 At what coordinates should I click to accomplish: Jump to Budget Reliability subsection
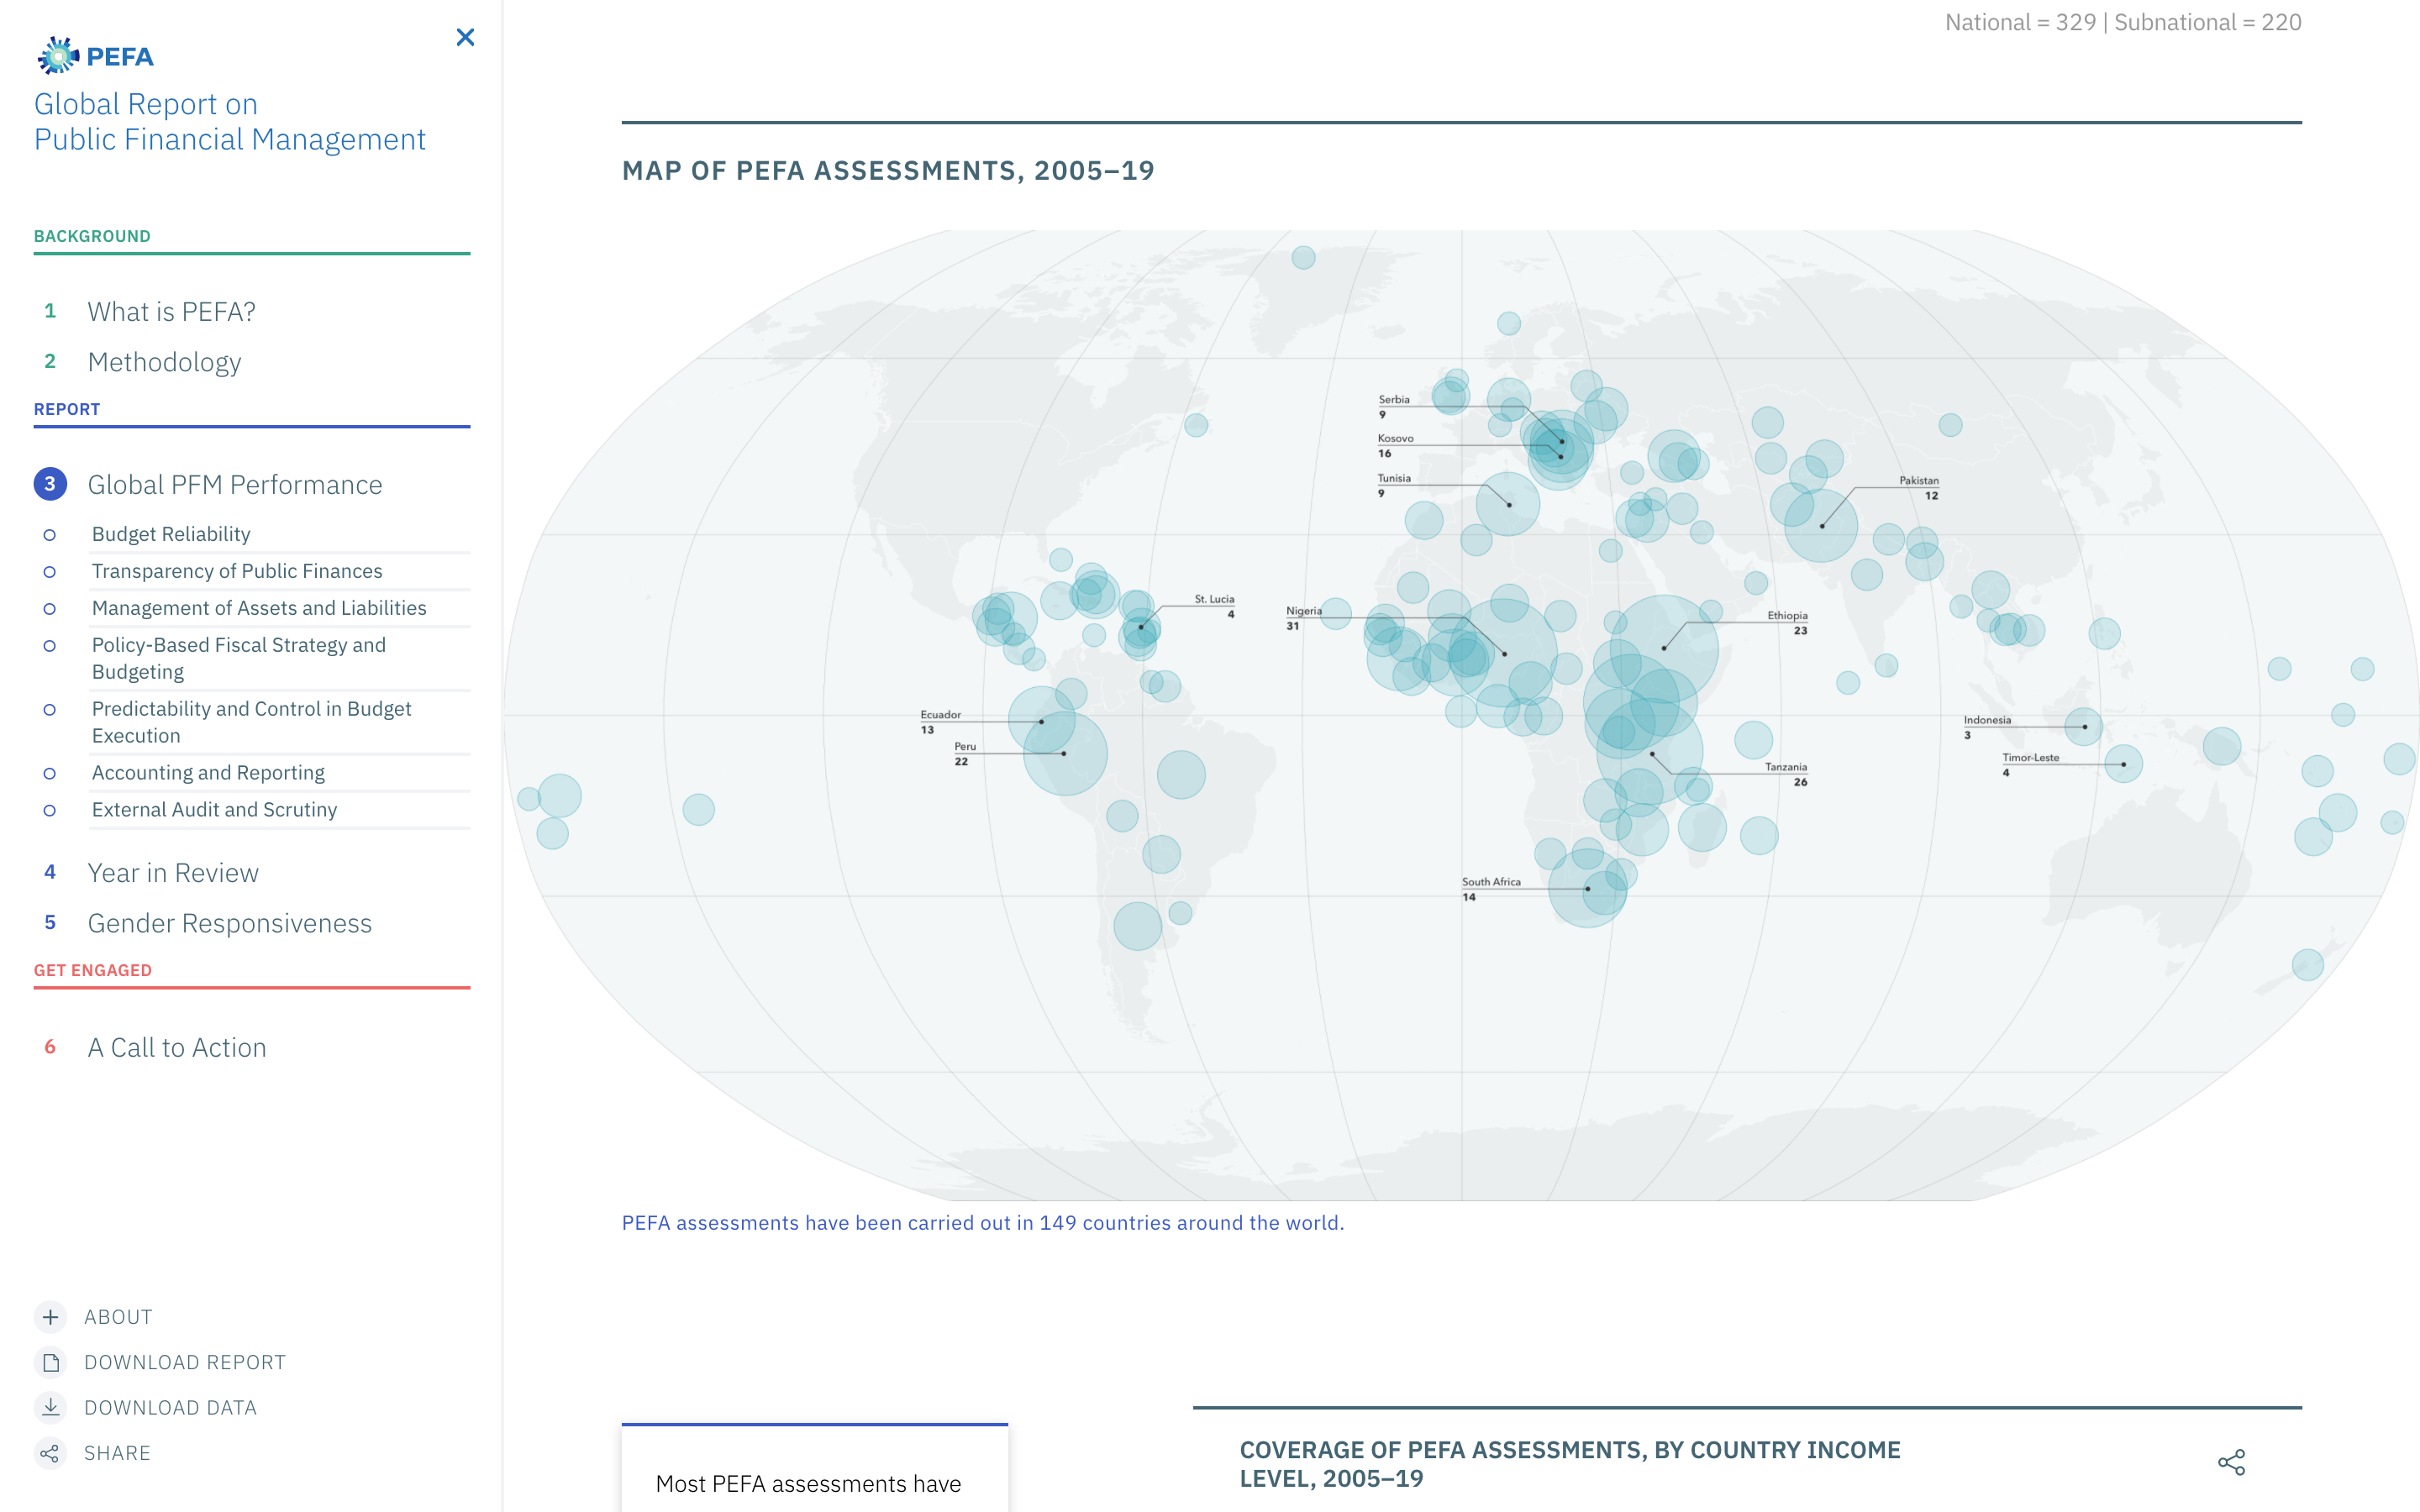(x=171, y=534)
